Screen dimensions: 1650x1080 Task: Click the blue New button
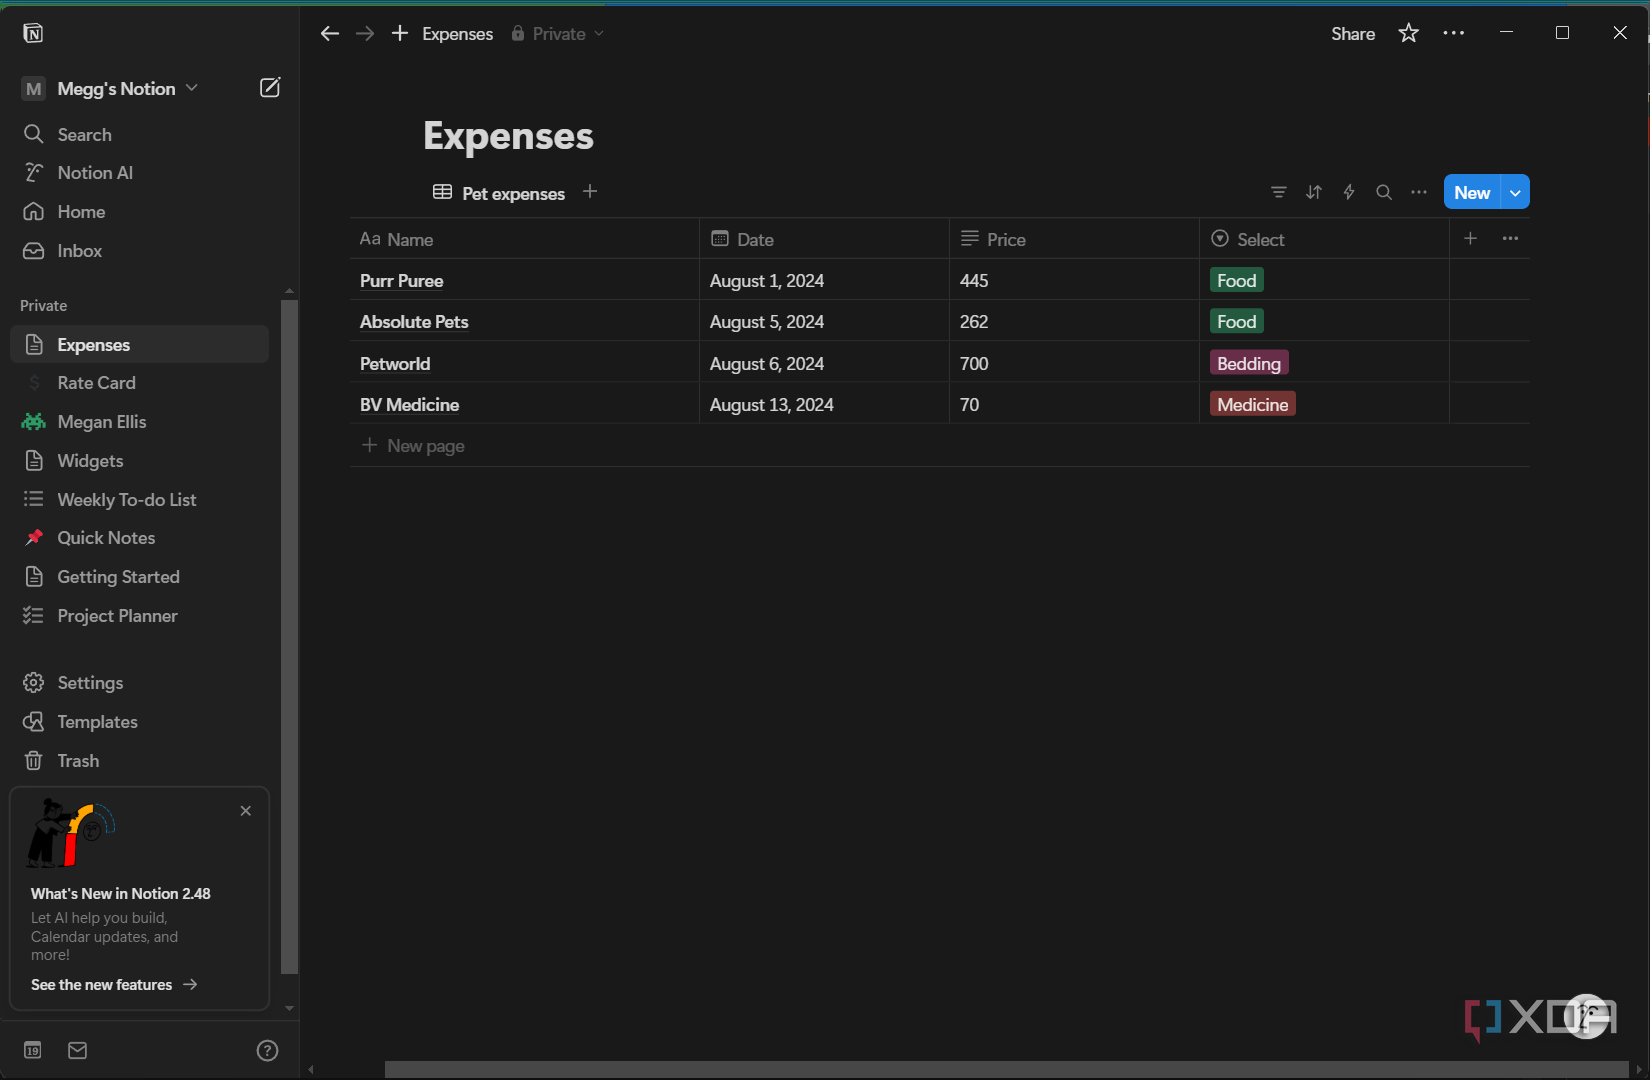tap(1472, 192)
